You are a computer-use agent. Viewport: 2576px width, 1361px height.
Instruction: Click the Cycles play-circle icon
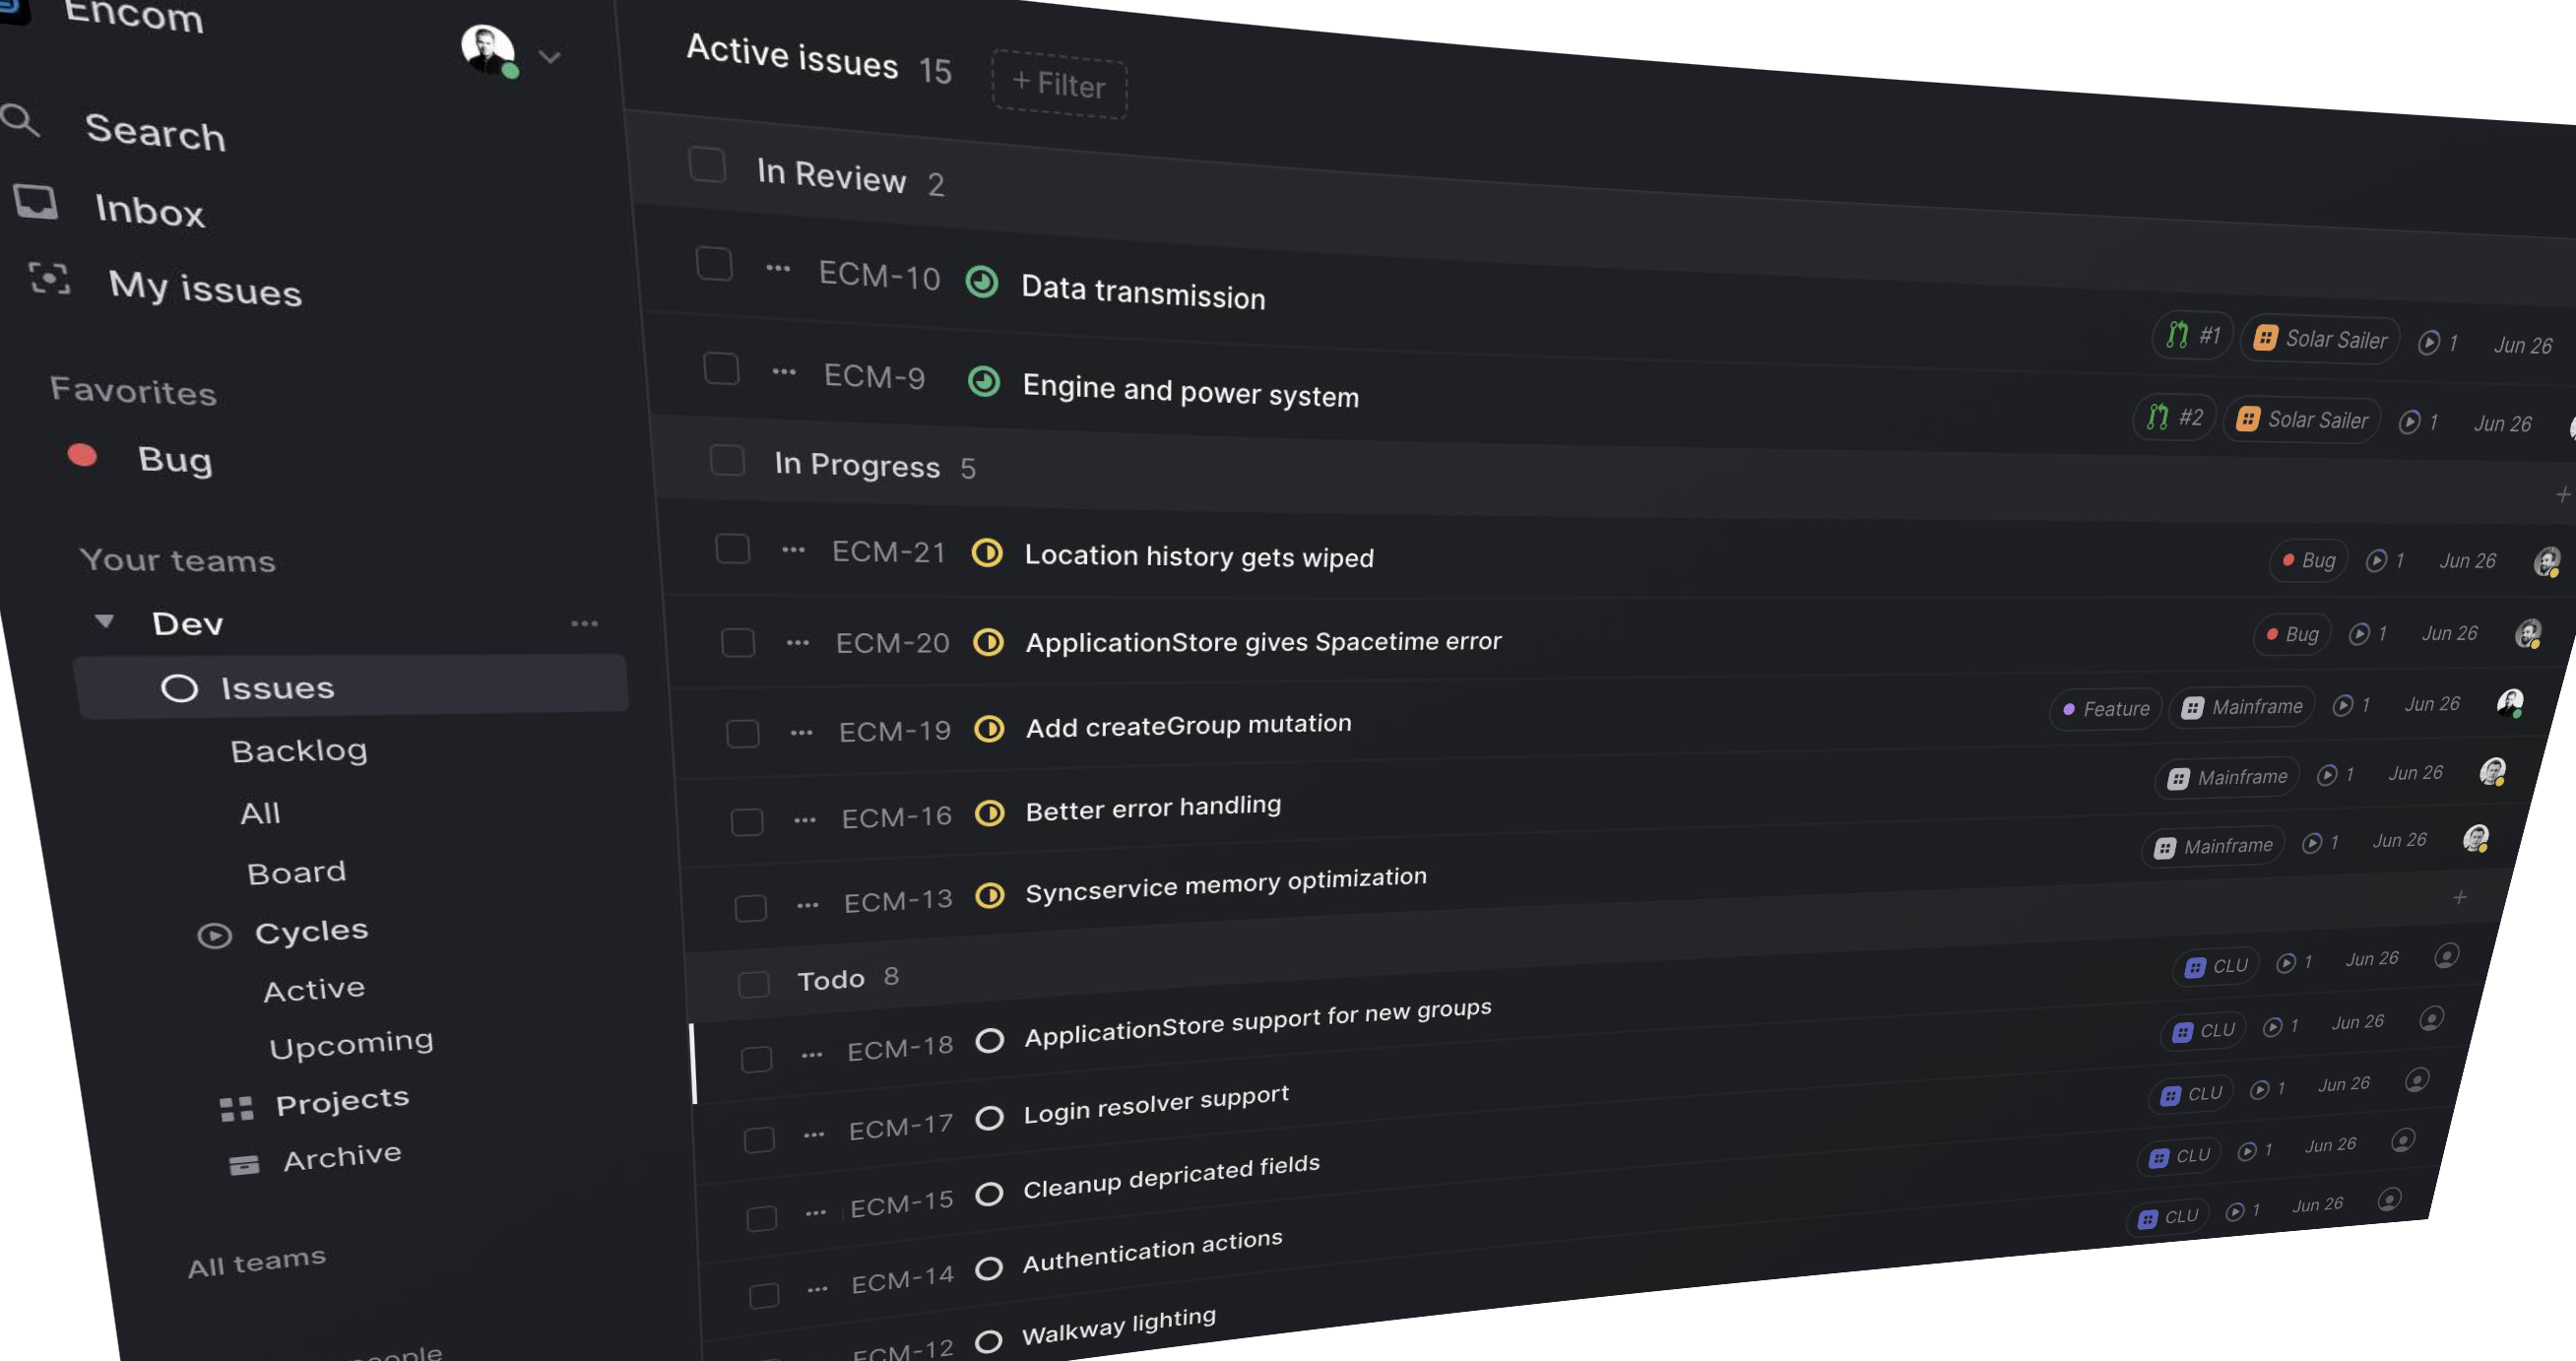point(214,936)
